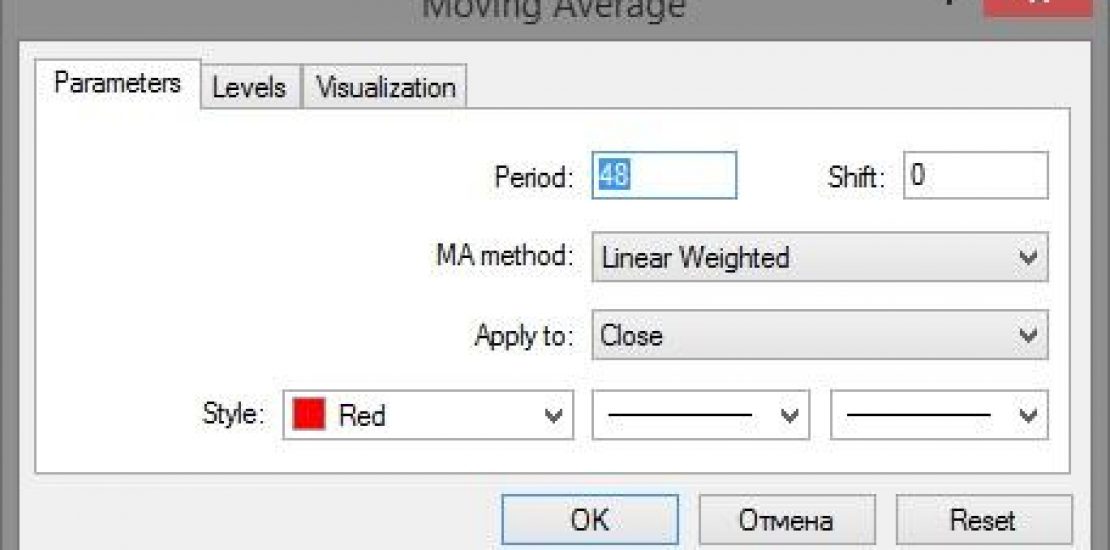1110x550 pixels.
Task: Click the Period input field showing 48
Action: [x=664, y=176]
